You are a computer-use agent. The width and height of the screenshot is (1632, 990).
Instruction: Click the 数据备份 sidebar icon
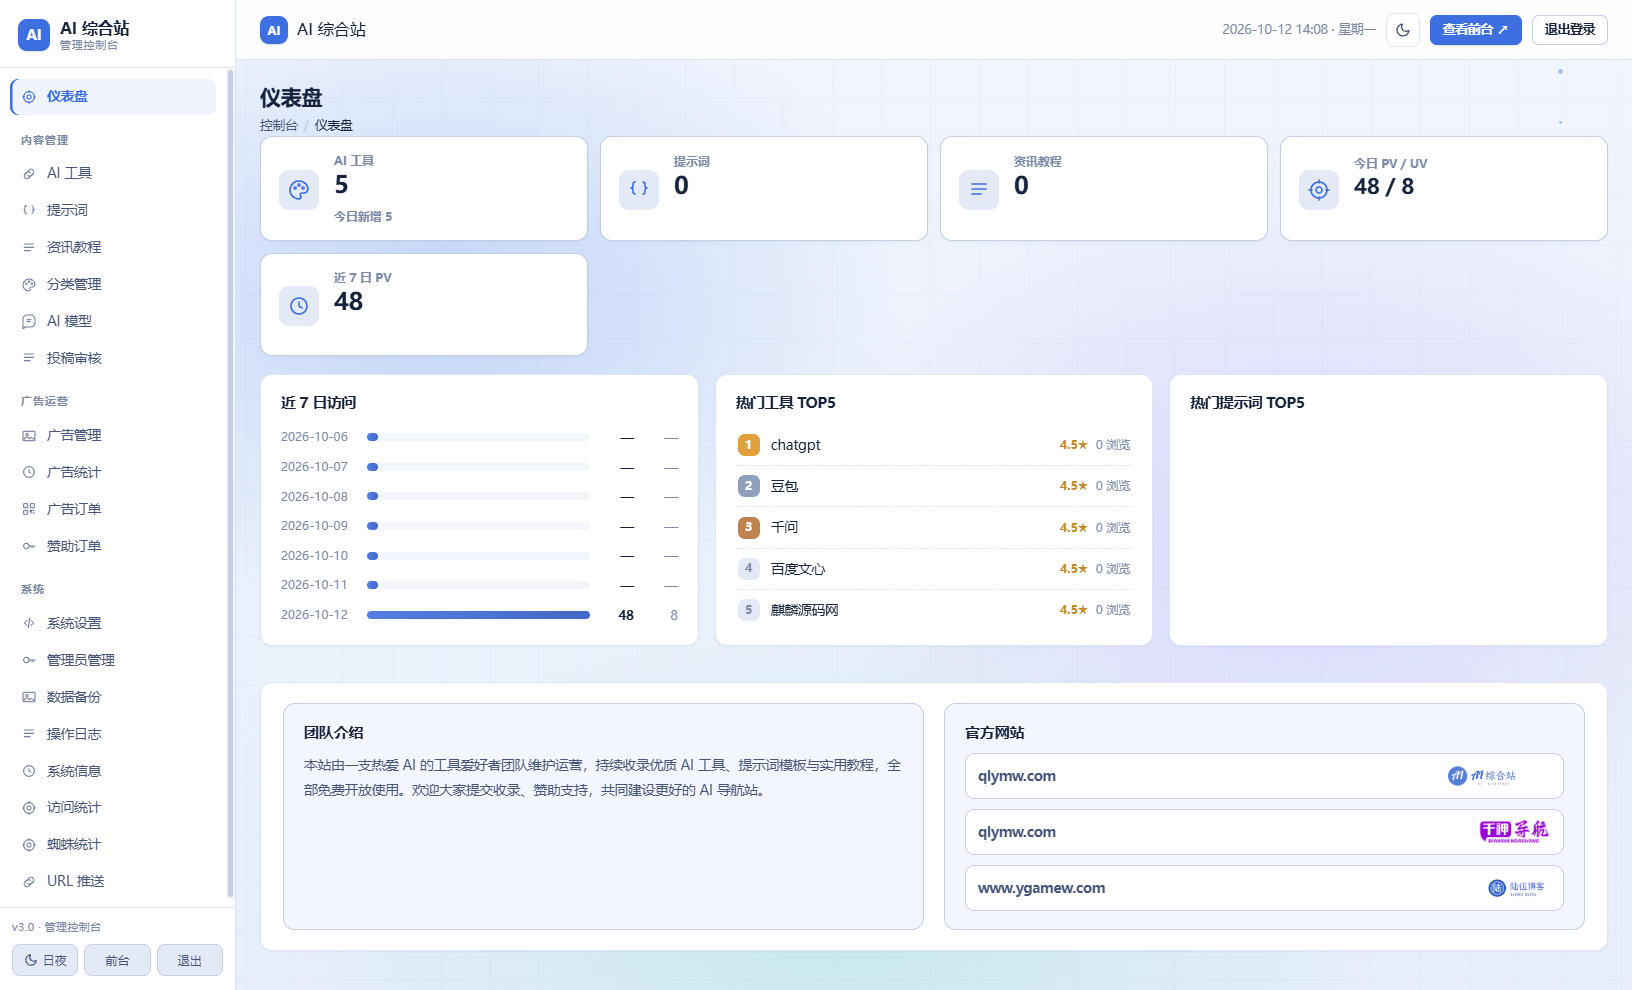[29, 698]
